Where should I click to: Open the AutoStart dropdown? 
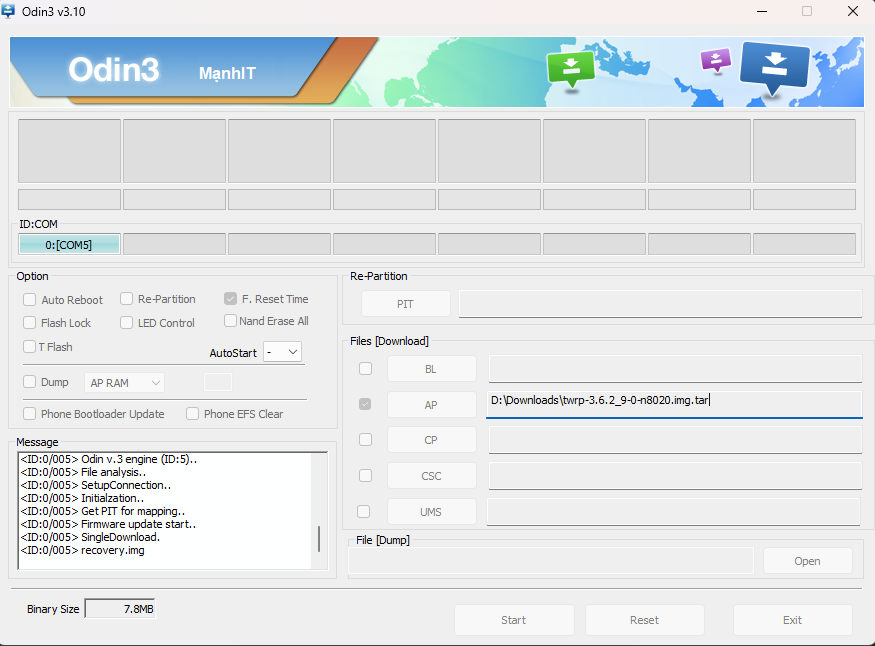[282, 352]
